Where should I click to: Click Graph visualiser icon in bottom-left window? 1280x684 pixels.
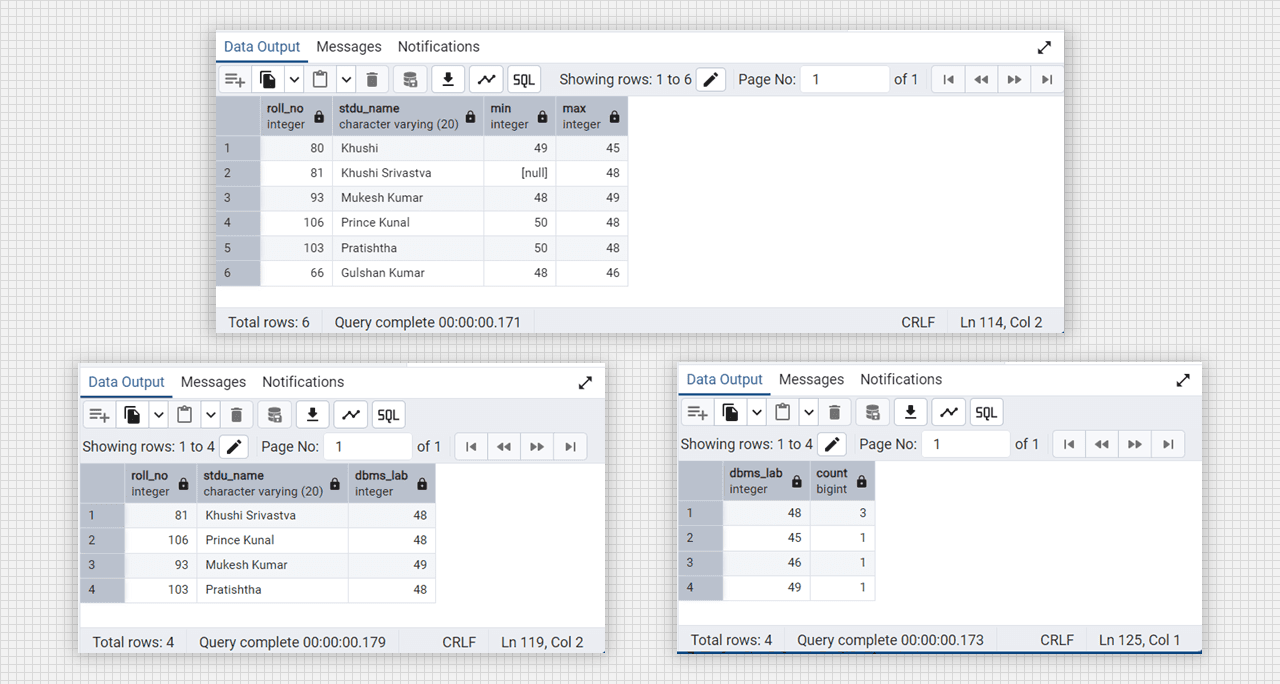point(350,415)
